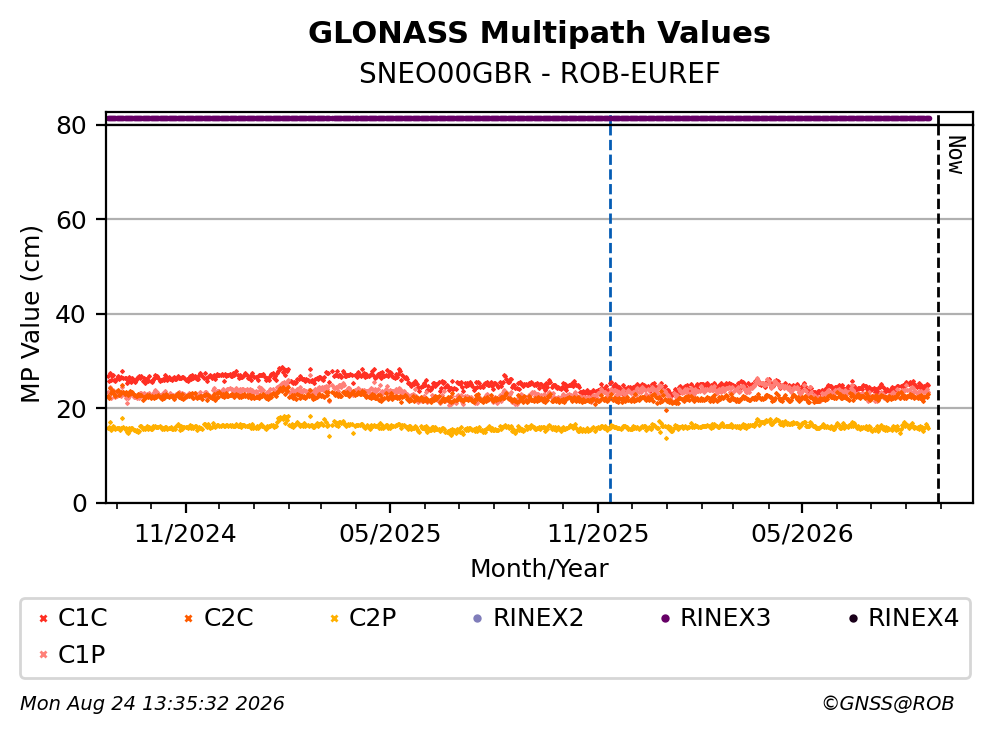Click the C1C red legend marker
This screenshot has width=993, height=734.
coord(43,619)
